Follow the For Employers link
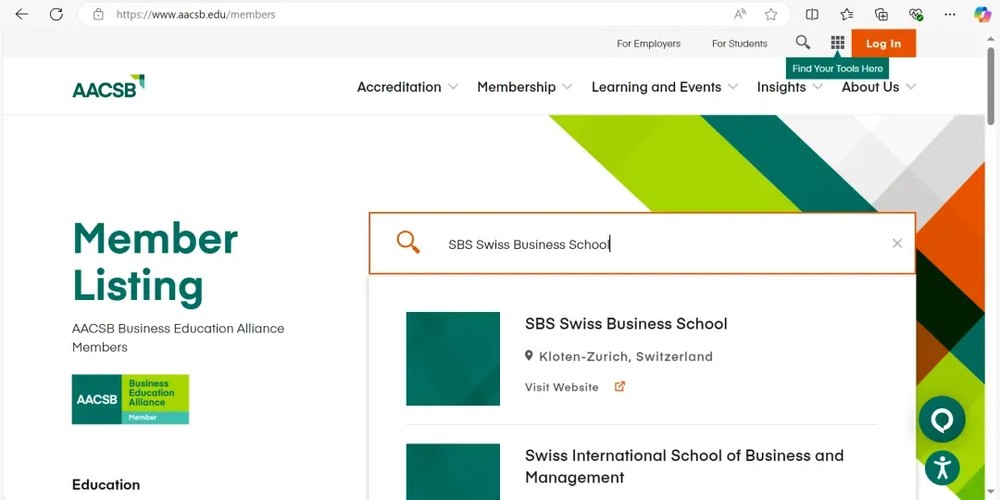Image resolution: width=1000 pixels, height=500 pixels. click(649, 43)
